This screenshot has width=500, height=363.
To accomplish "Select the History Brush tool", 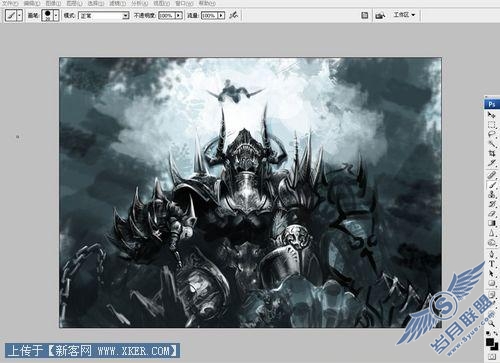I will click(x=491, y=204).
